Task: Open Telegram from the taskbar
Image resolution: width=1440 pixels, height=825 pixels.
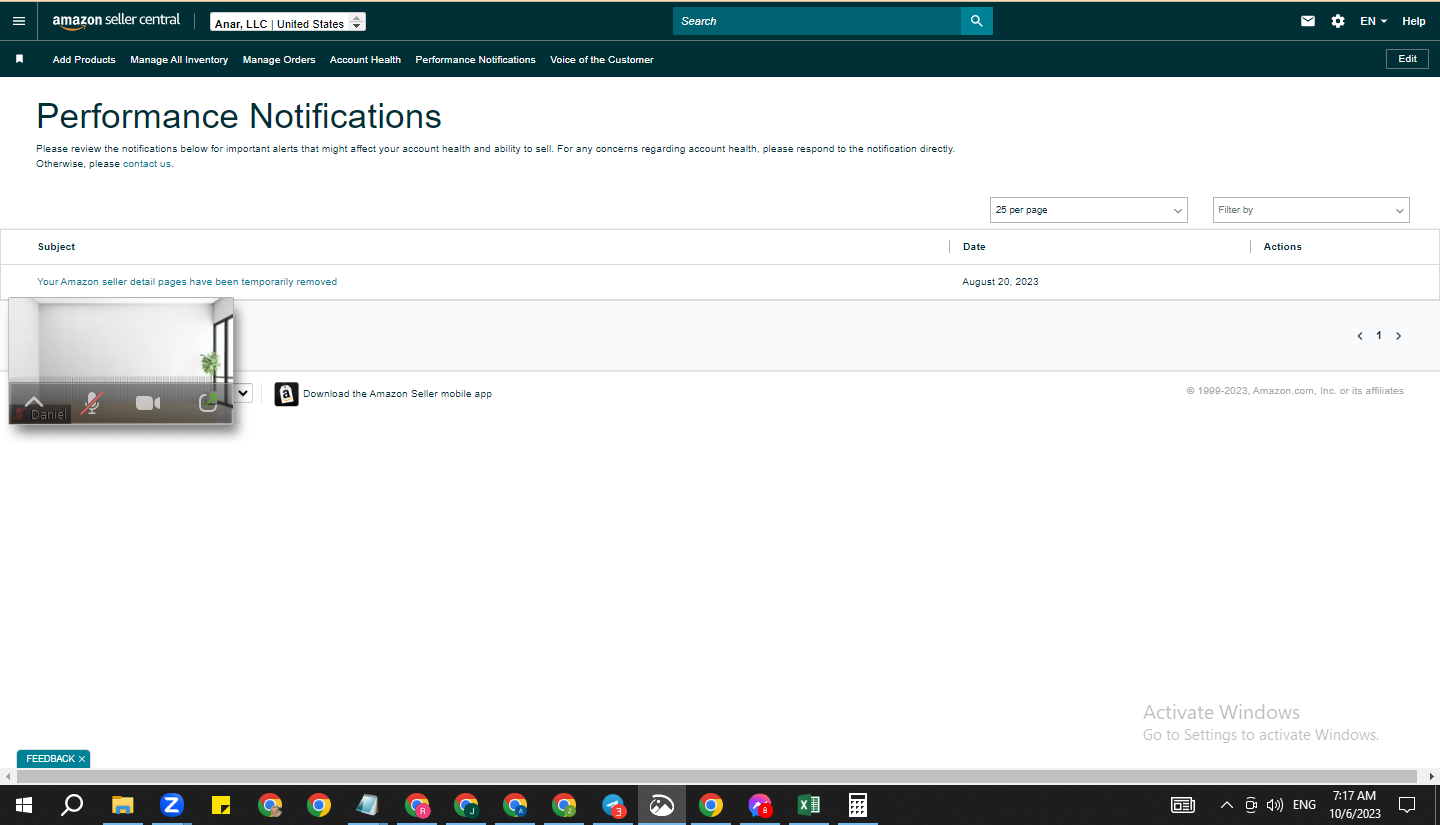Action: (614, 805)
